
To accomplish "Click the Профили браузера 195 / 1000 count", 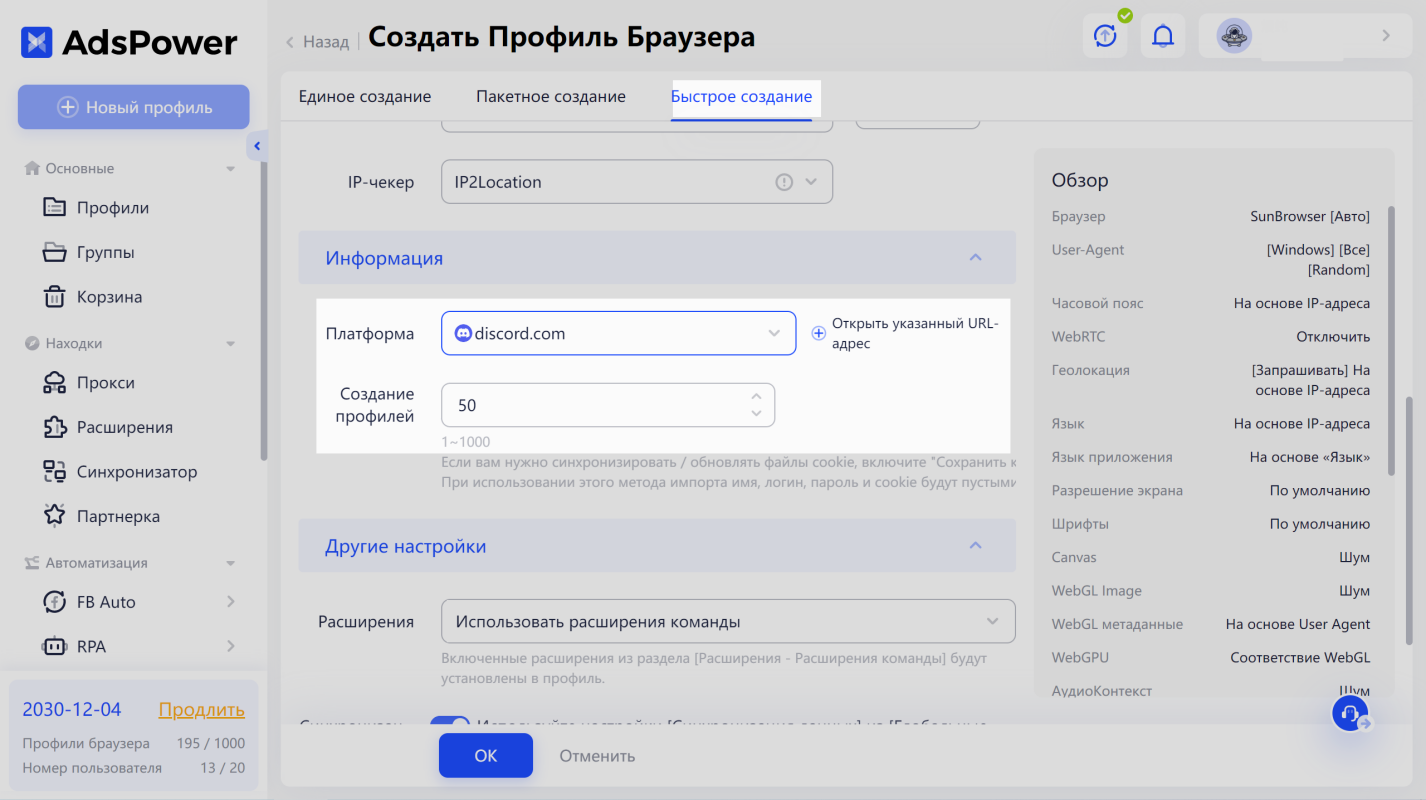I will pyautogui.click(x=211, y=743).
